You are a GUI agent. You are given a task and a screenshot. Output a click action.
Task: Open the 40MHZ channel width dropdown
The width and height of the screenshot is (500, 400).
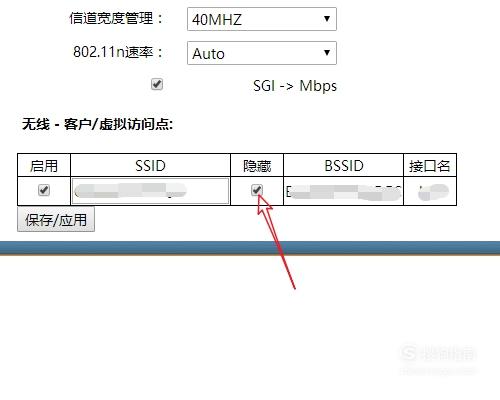coord(262,19)
